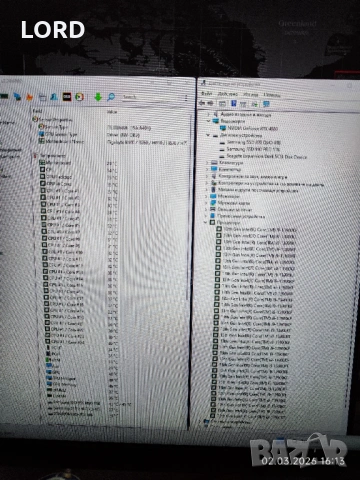Click the list view icon after the Help icon
This screenshot has height=480, width=360.
[243, 104]
